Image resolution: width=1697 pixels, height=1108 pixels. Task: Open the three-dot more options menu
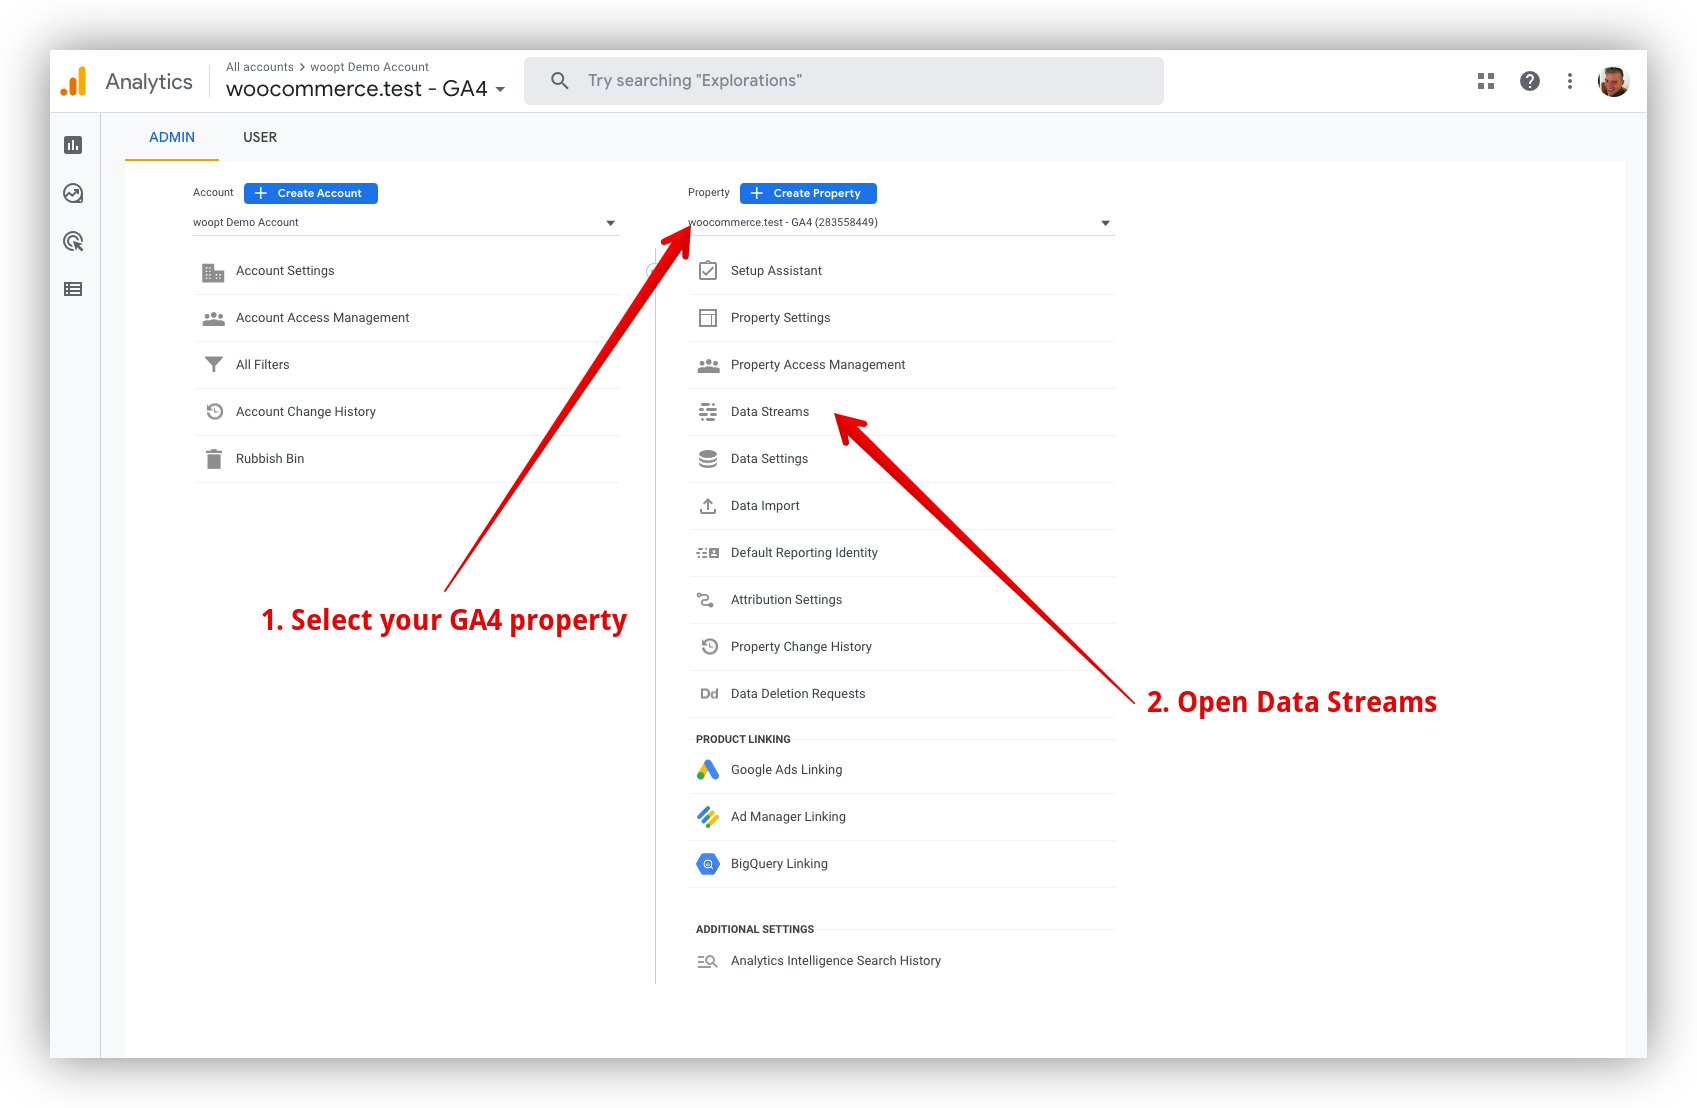[x=1570, y=81]
